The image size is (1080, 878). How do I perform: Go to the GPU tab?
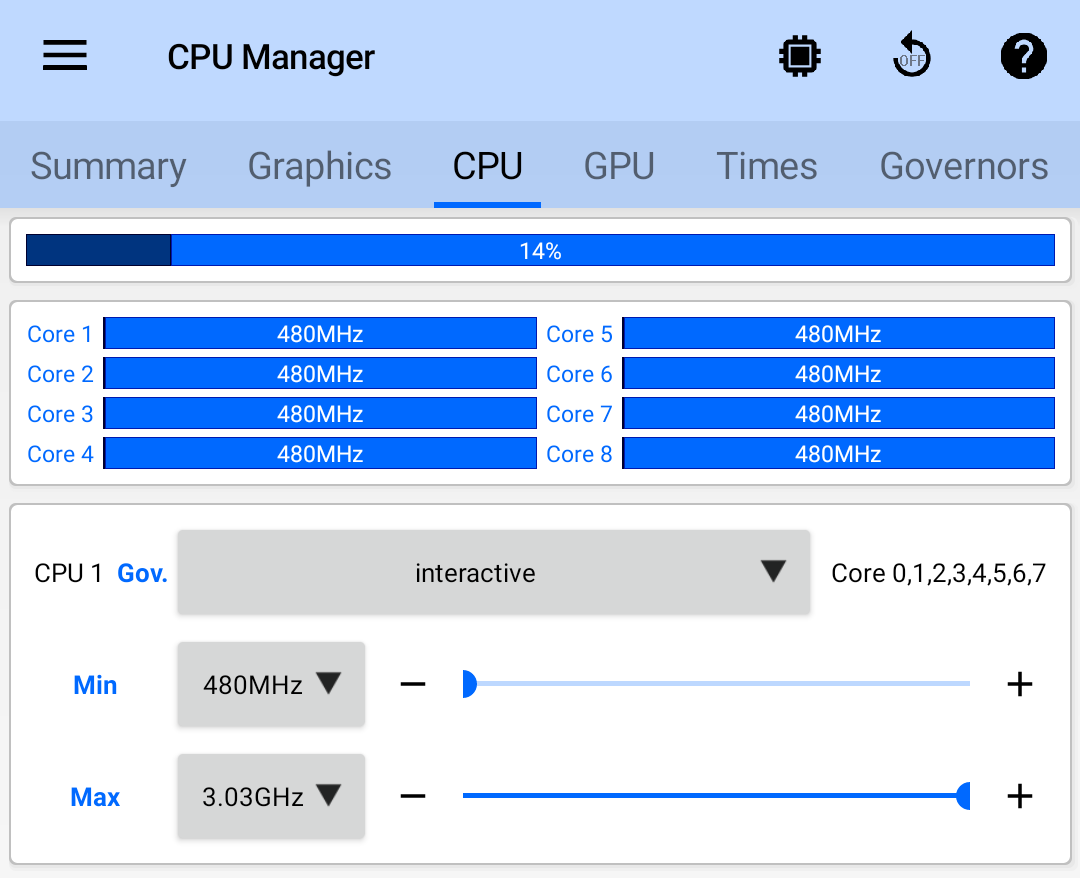pos(619,166)
